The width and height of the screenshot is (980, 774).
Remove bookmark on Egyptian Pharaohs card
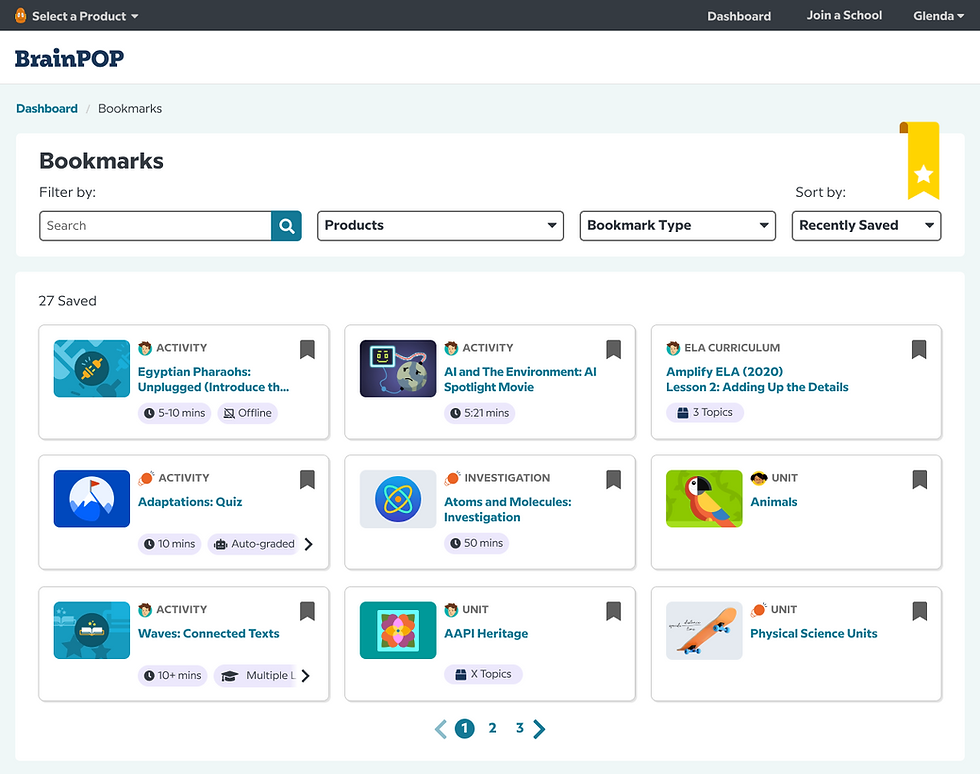[307, 349]
